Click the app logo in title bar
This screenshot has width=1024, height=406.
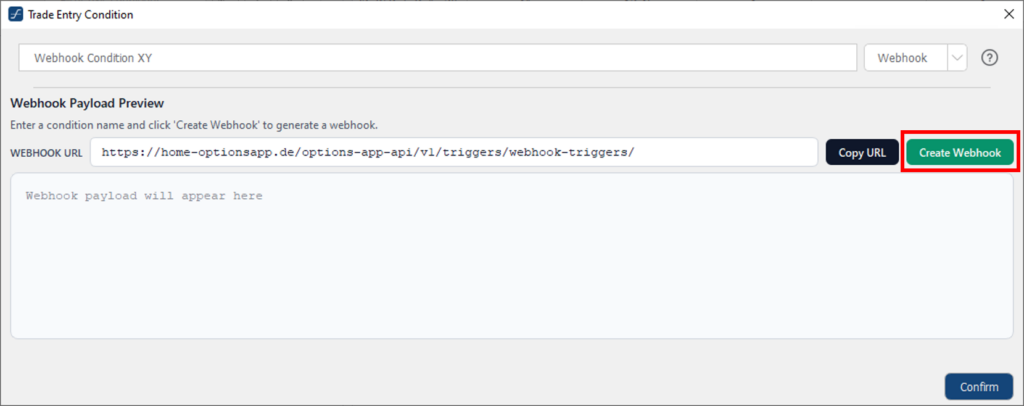15,15
